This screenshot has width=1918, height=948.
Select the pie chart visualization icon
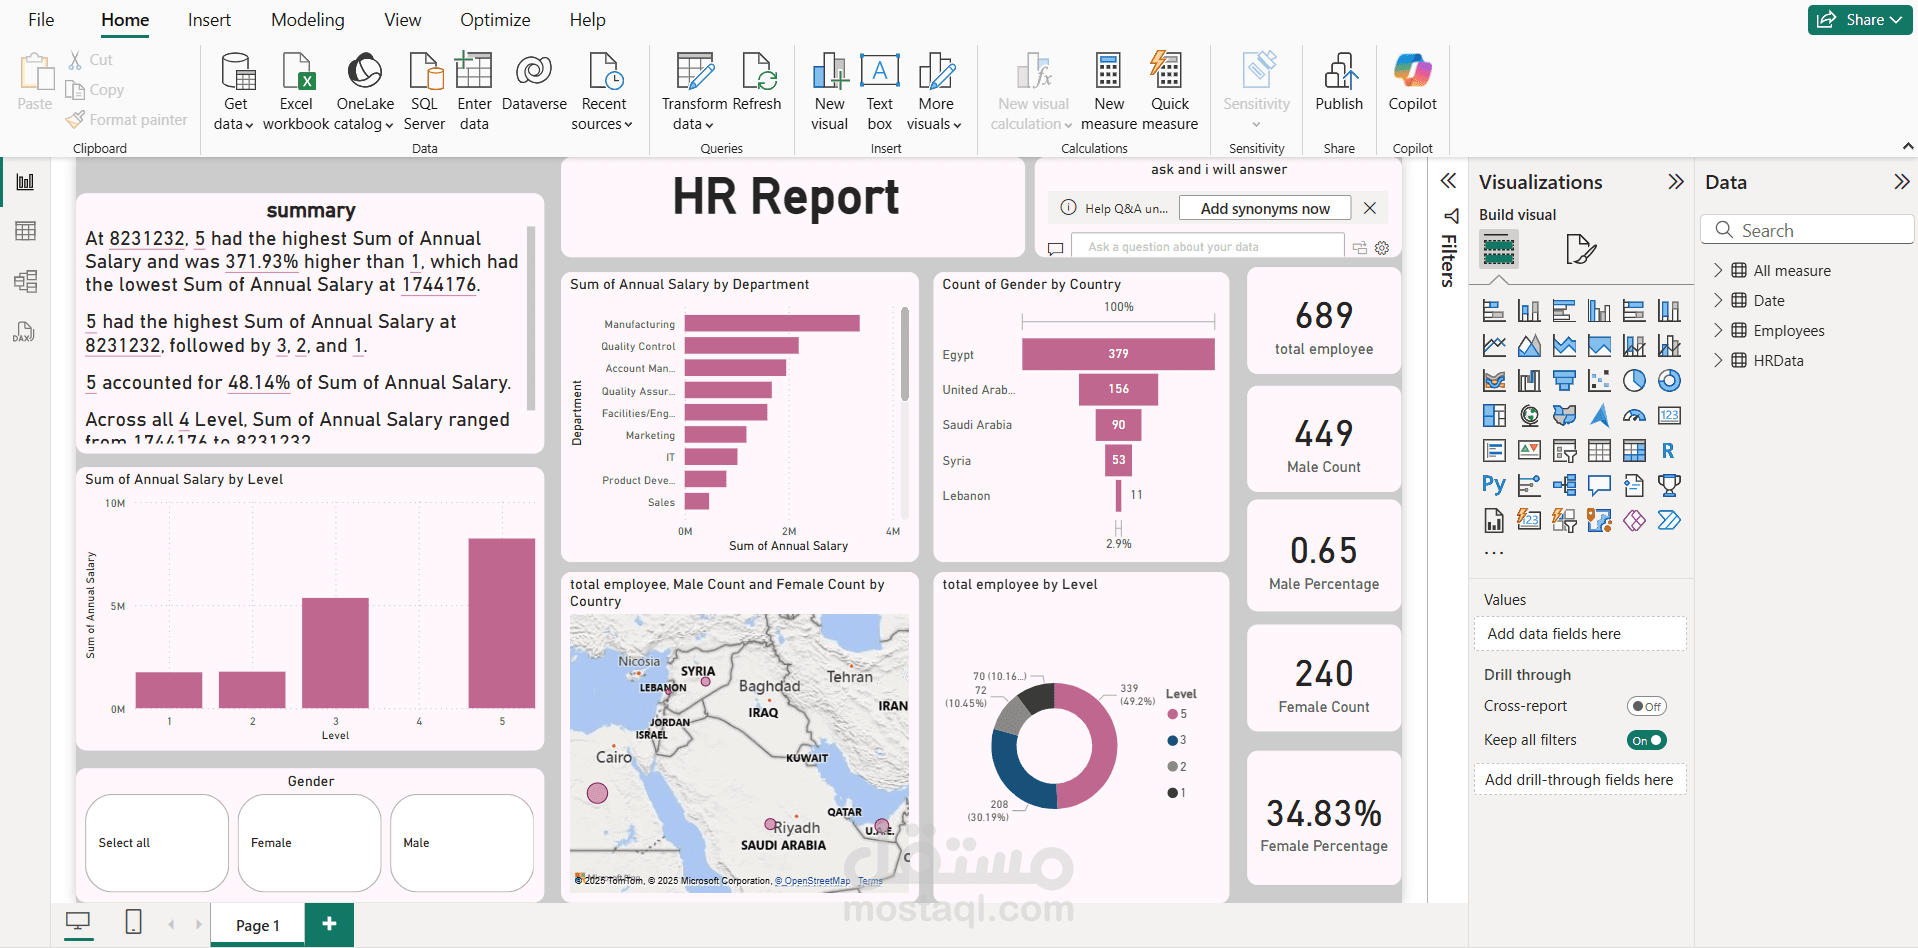(x=1634, y=380)
